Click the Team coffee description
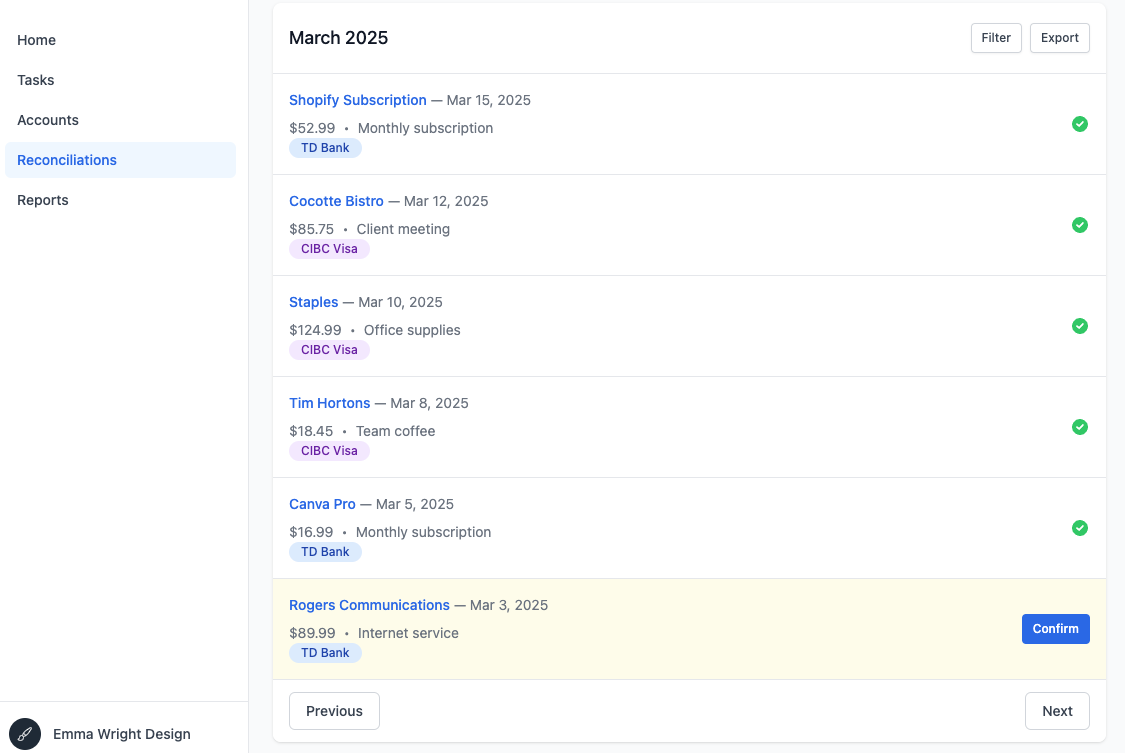This screenshot has width=1125, height=753. pyautogui.click(x=395, y=432)
